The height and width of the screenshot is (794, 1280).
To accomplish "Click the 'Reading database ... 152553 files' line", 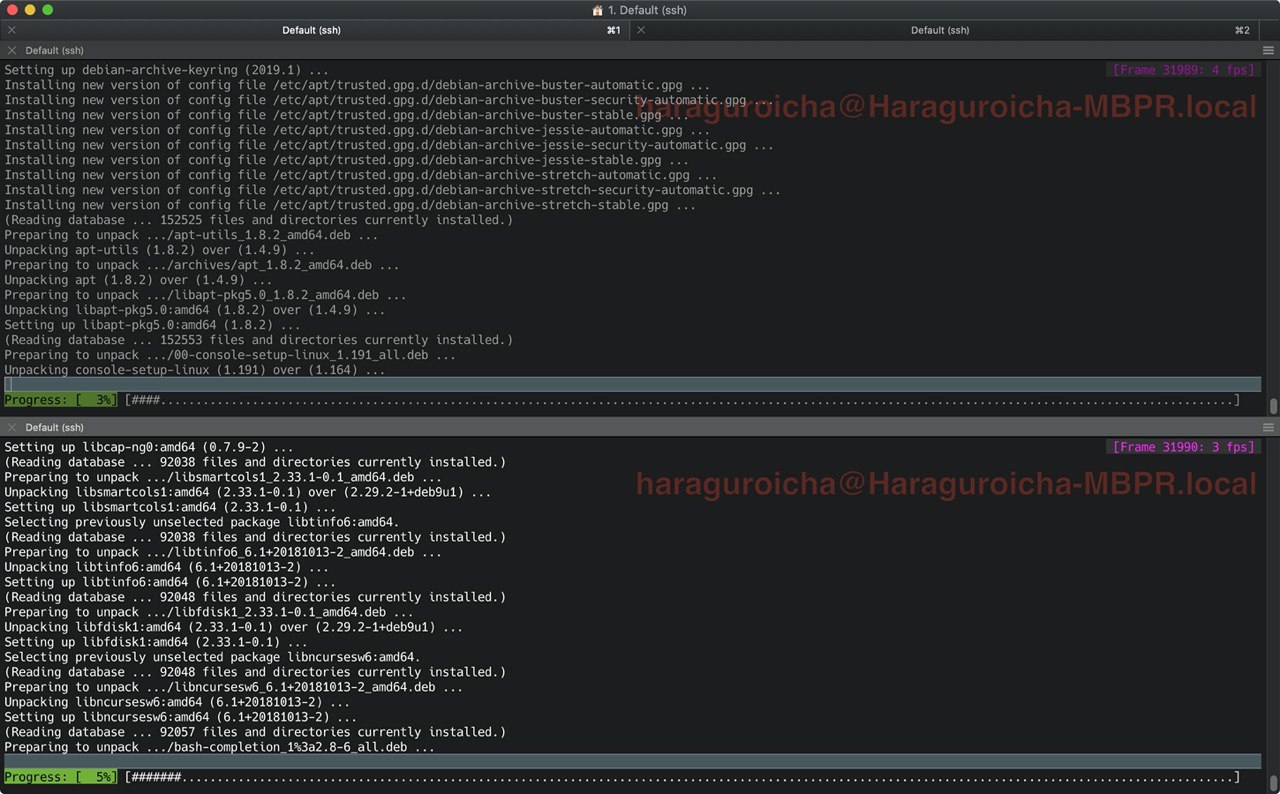I will pos(258,340).
